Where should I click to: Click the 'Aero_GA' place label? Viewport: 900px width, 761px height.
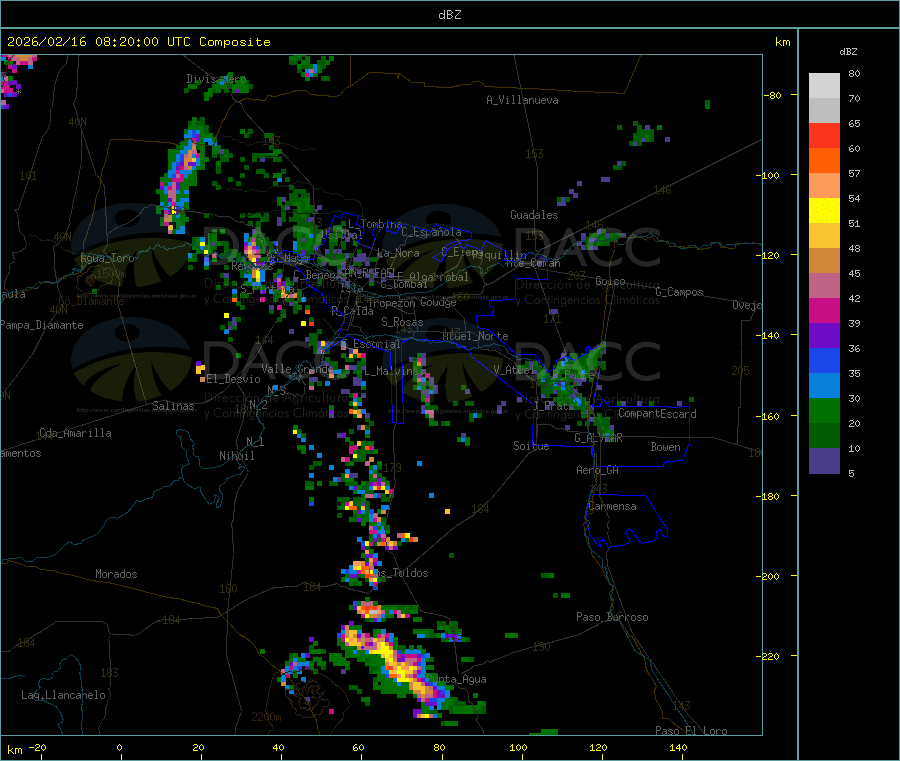pyautogui.click(x=598, y=470)
